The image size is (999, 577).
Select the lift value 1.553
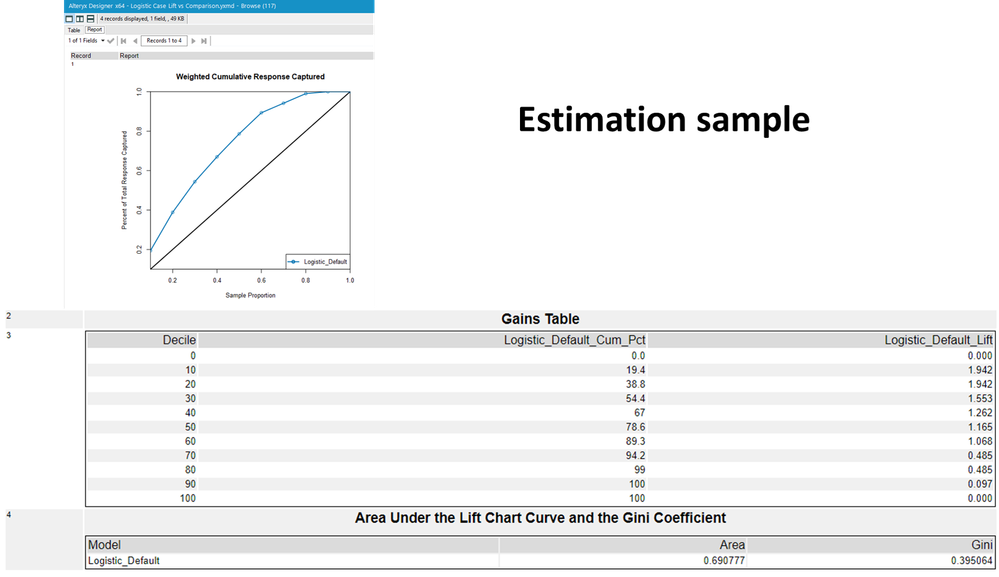980,399
